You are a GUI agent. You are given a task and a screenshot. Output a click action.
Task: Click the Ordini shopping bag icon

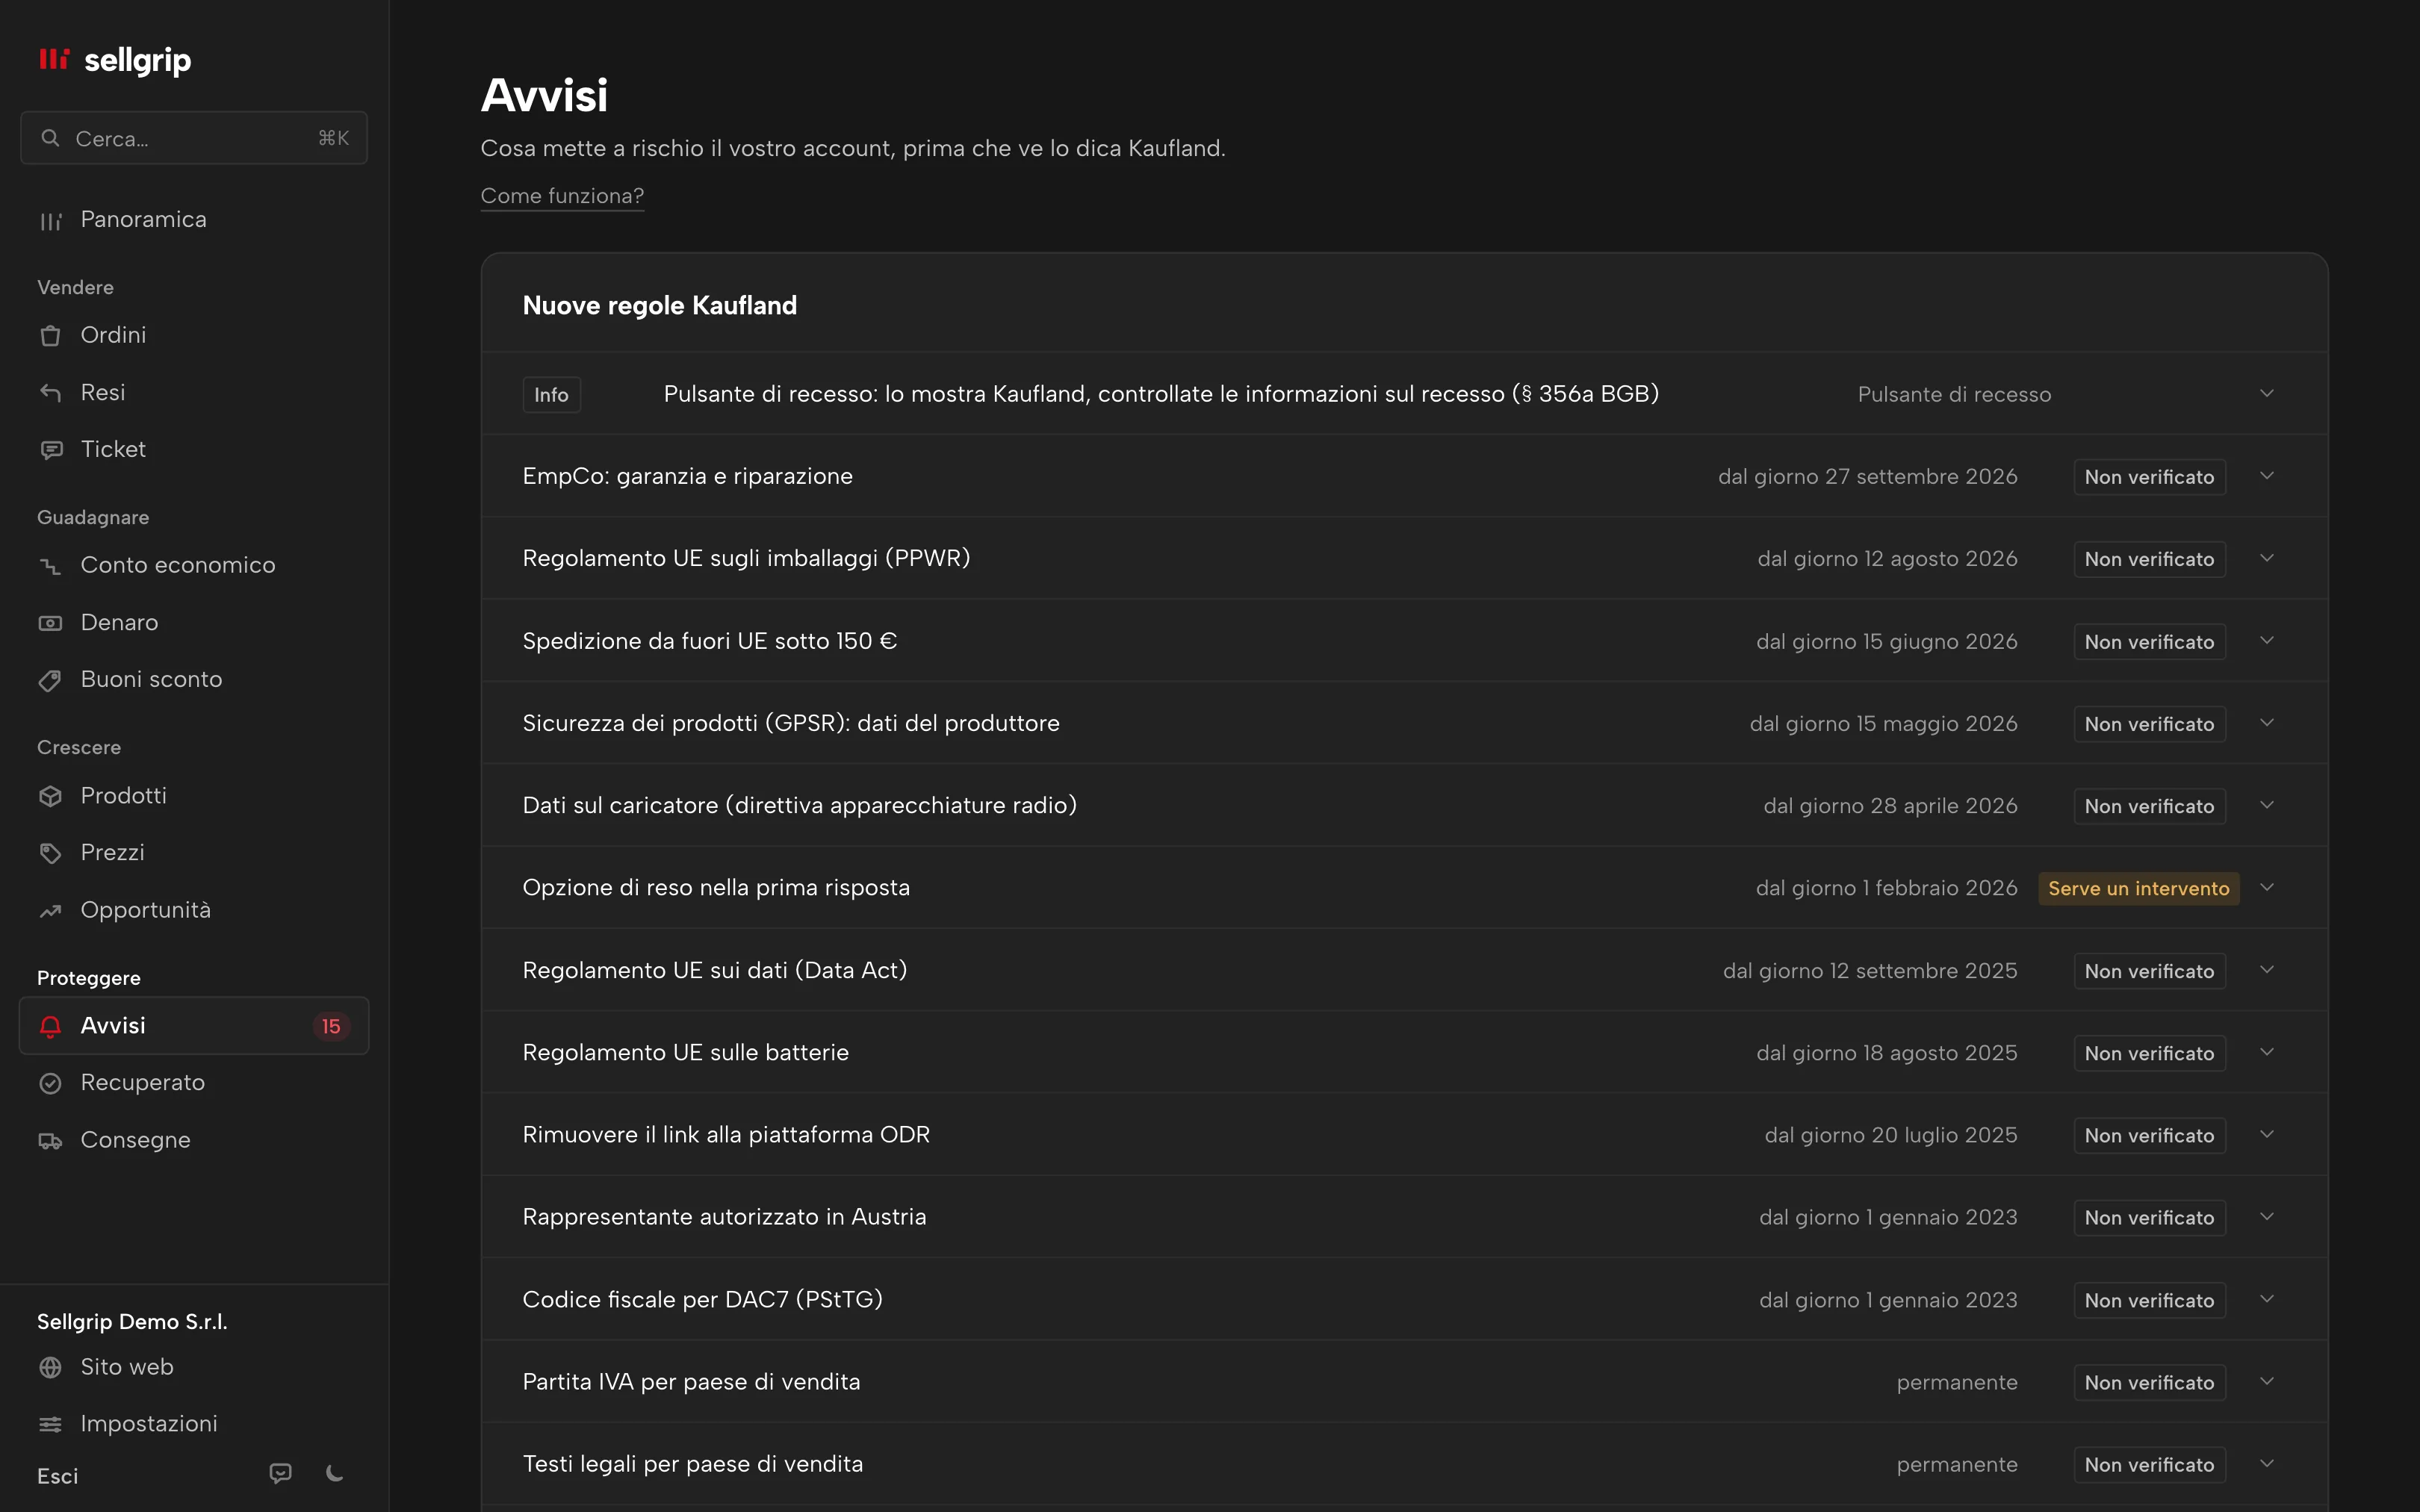pyautogui.click(x=50, y=335)
